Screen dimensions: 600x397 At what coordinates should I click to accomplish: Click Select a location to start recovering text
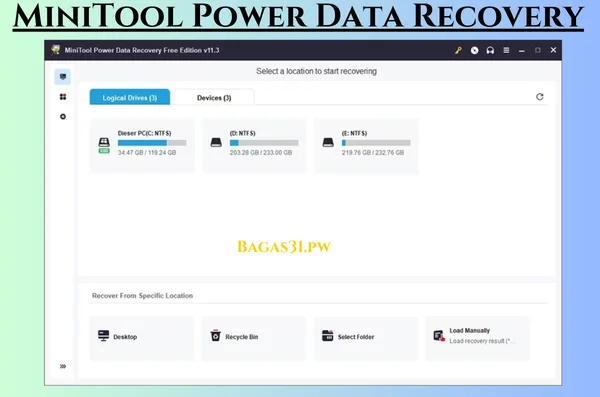tap(316, 71)
